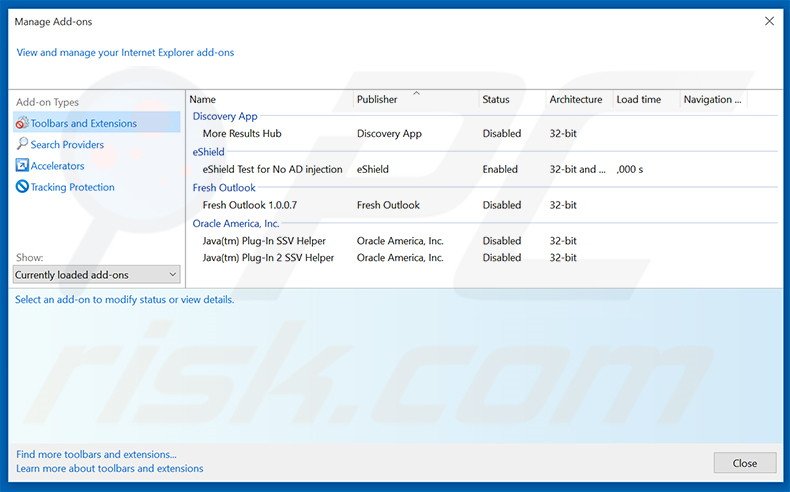Select Toolbars and Extensions add-on type

[96, 123]
